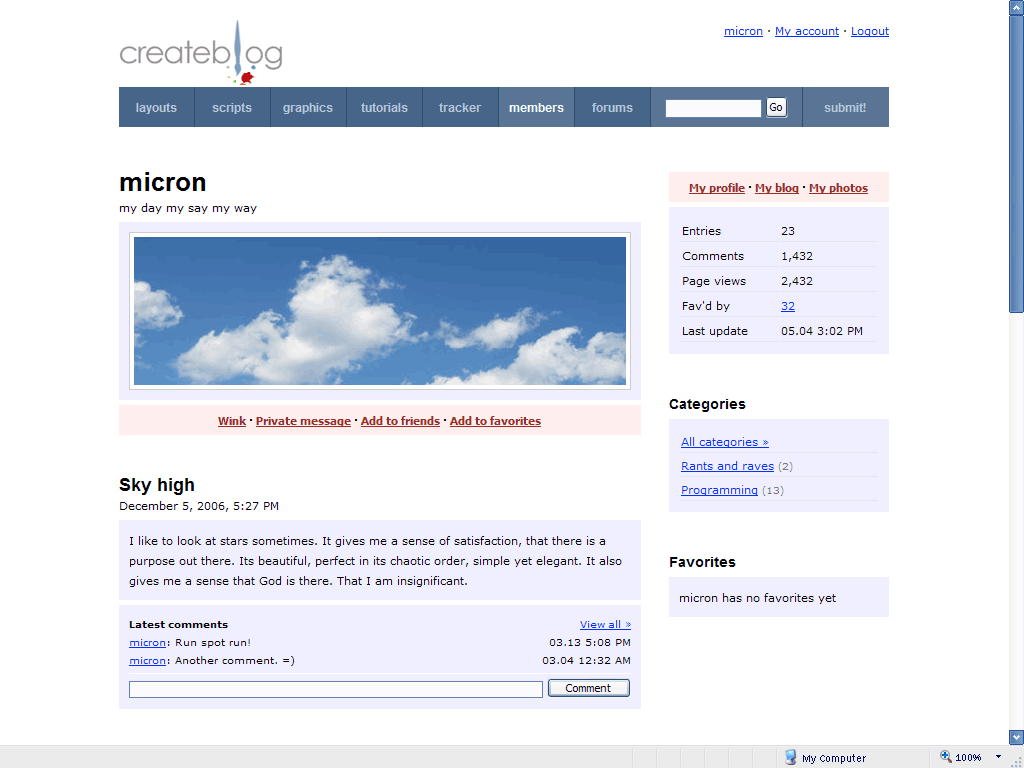Click the '03.13 5:08 PM' comment timestamp
This screenshot has width=1024, height=768.
(x=590, y=643)
